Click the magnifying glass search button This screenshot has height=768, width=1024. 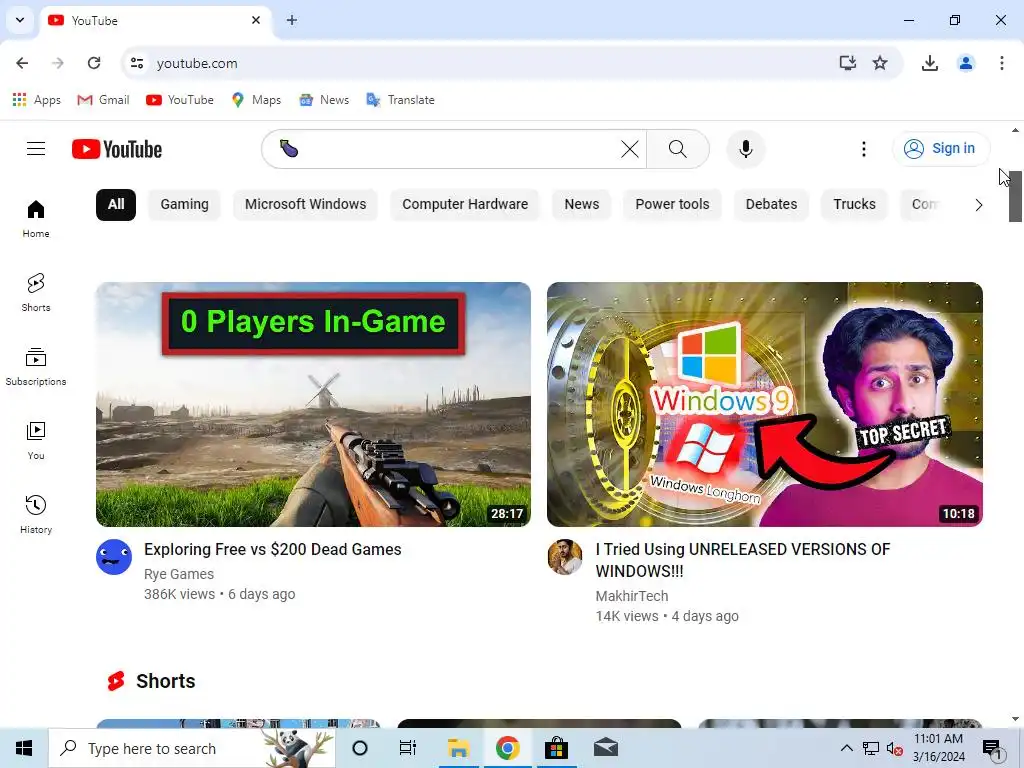[x=678, y=149]
